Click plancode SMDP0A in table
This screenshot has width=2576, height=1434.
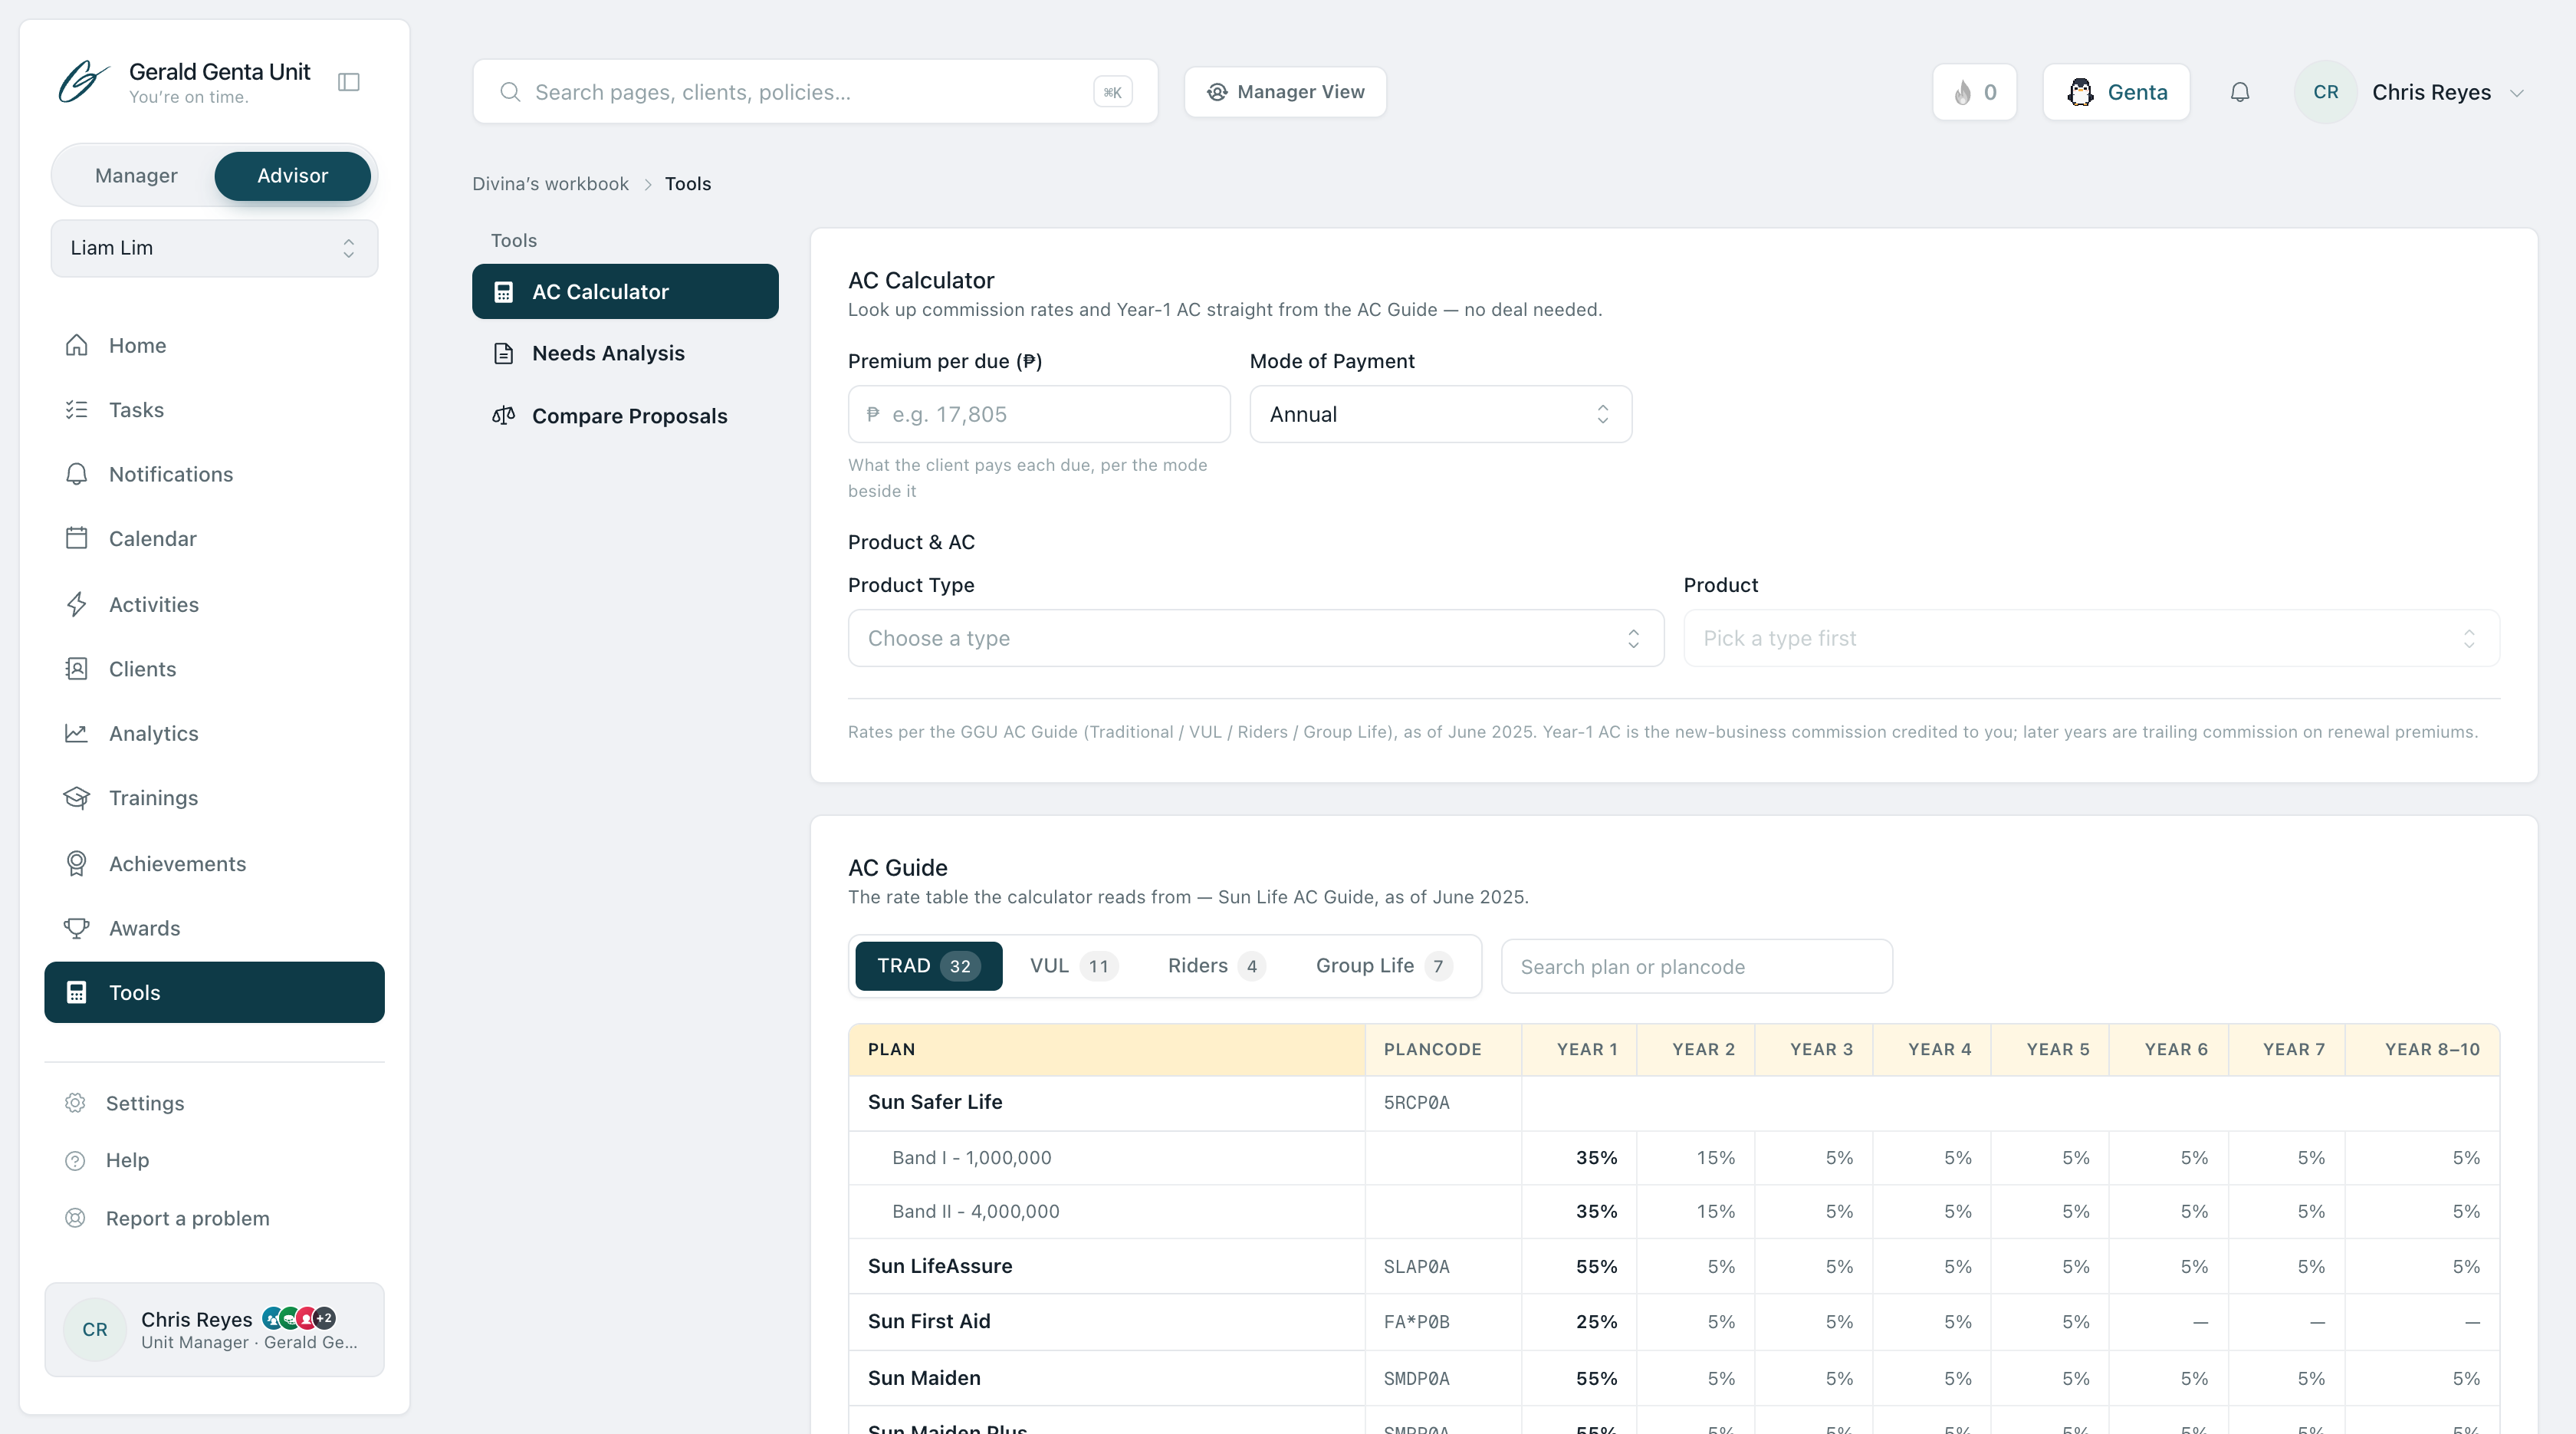[1416, 1379]
